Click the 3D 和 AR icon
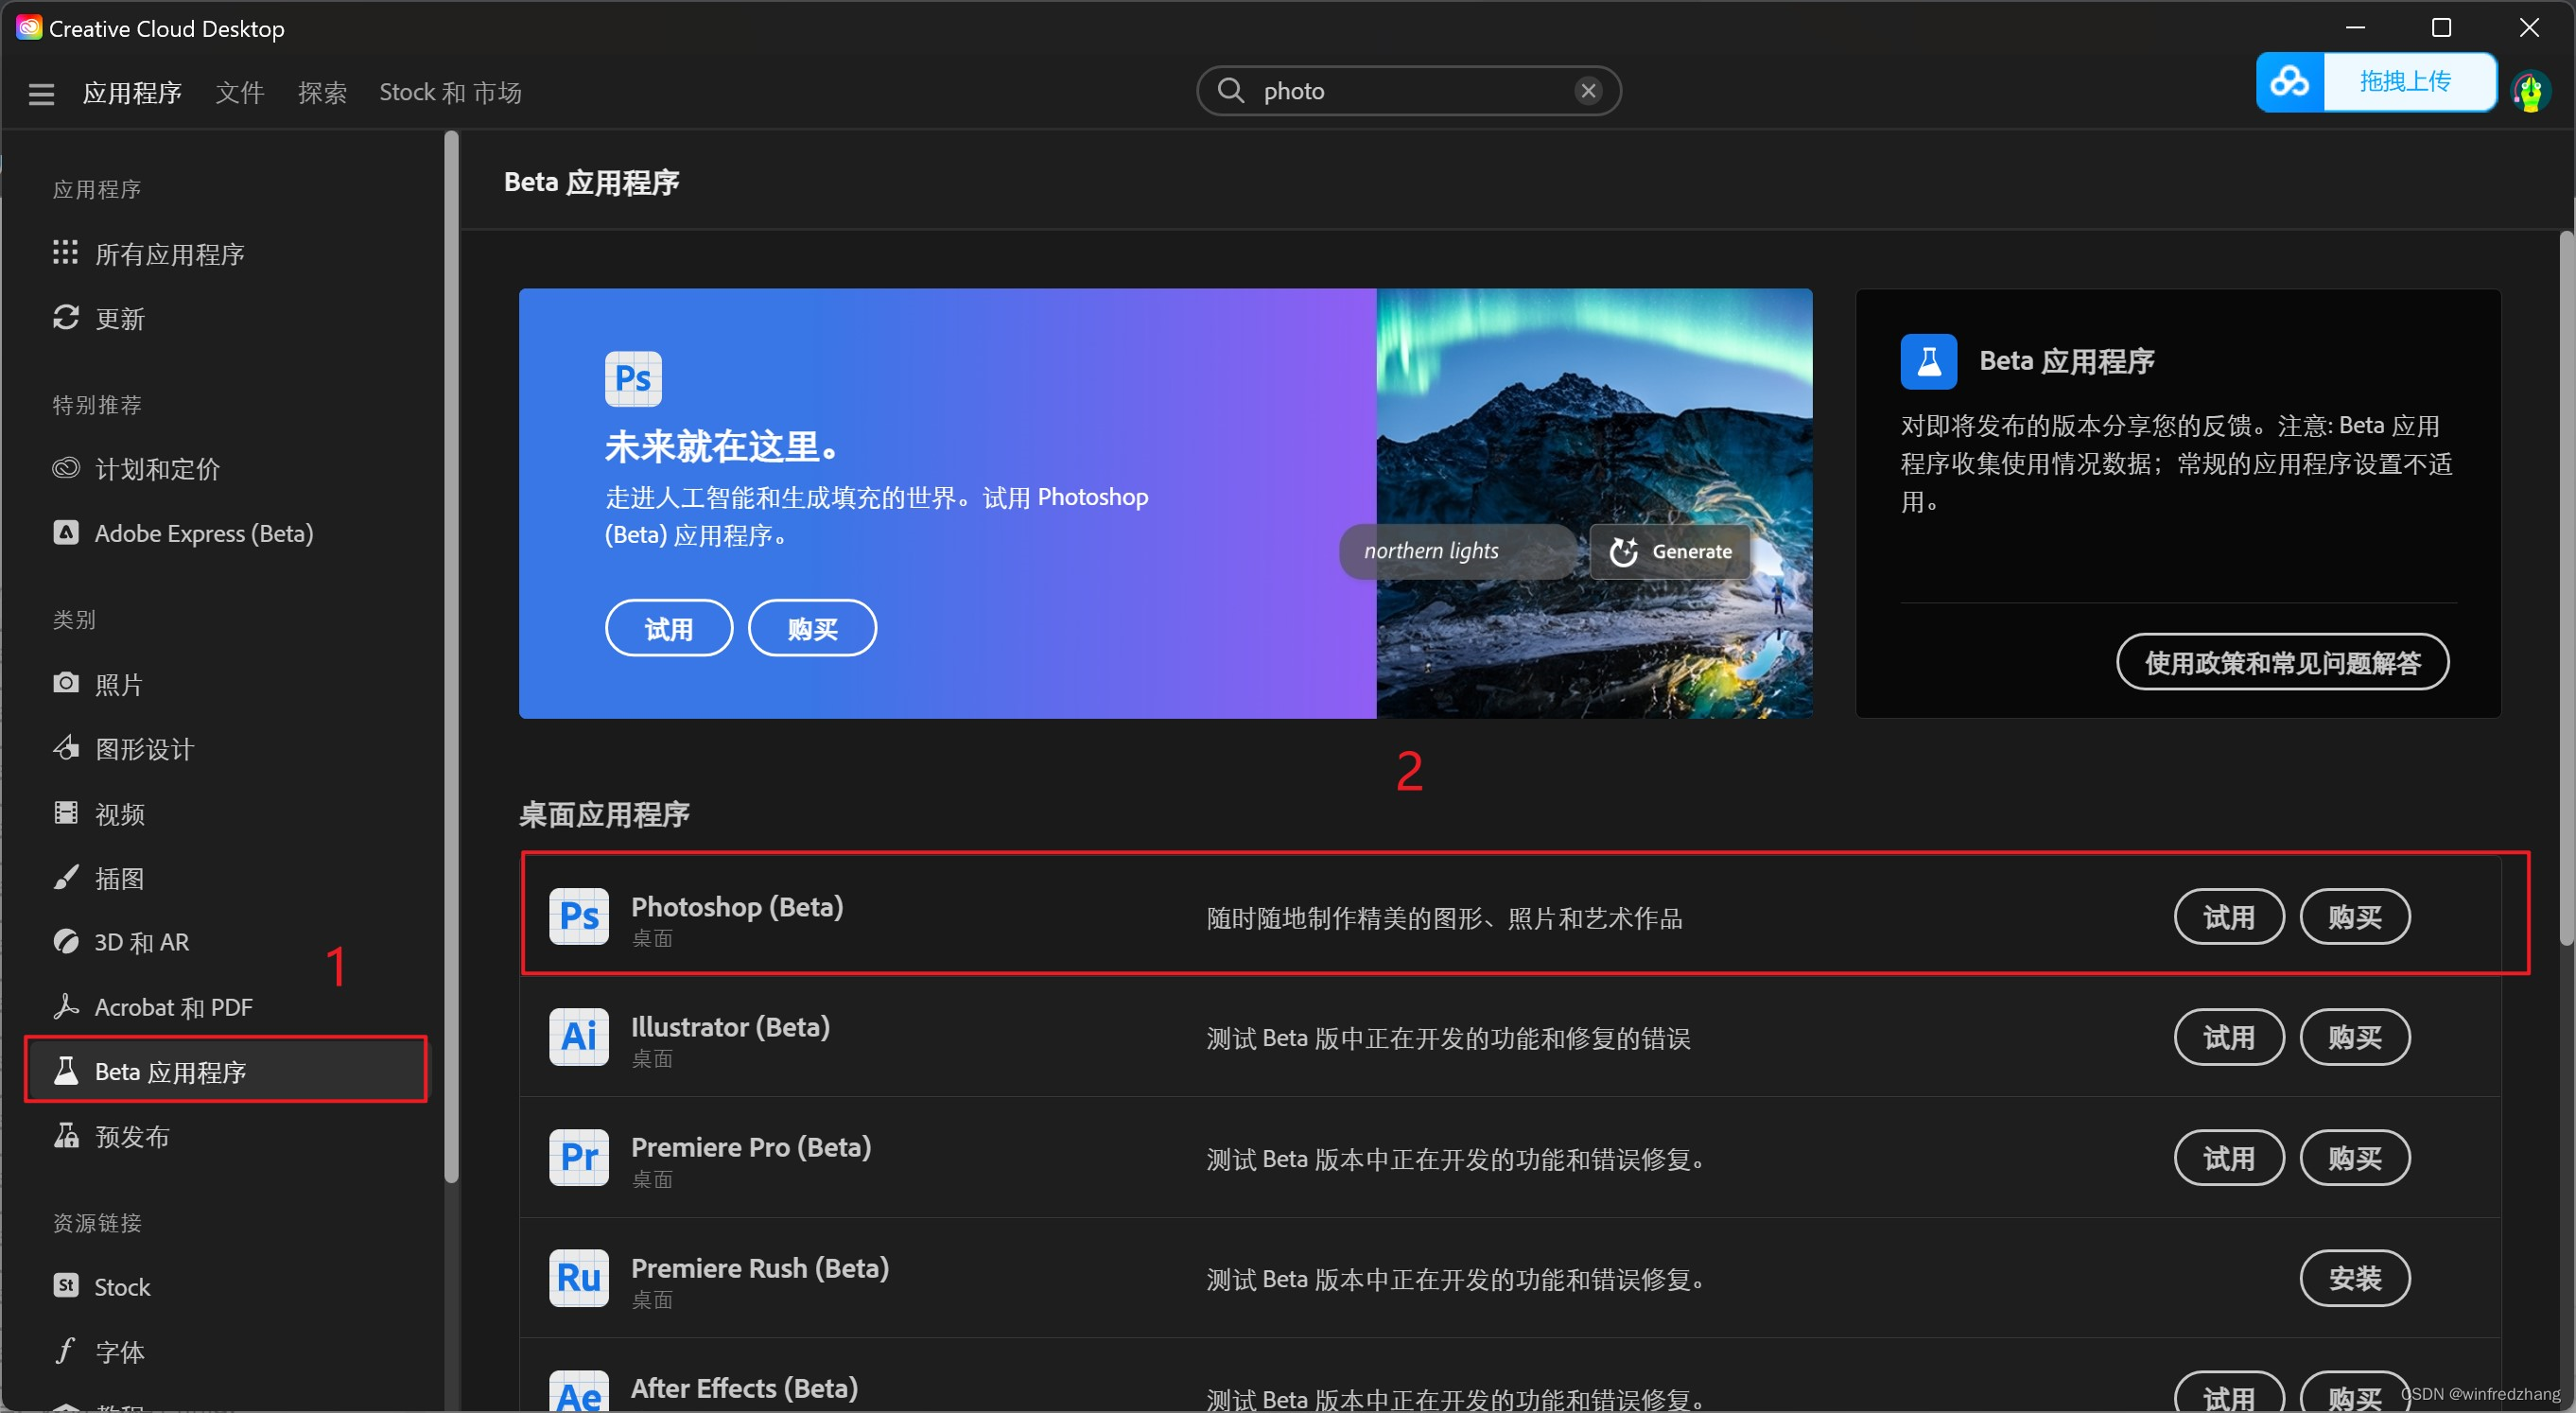This screenshot has height=1413, width=2576. [65, 941]
